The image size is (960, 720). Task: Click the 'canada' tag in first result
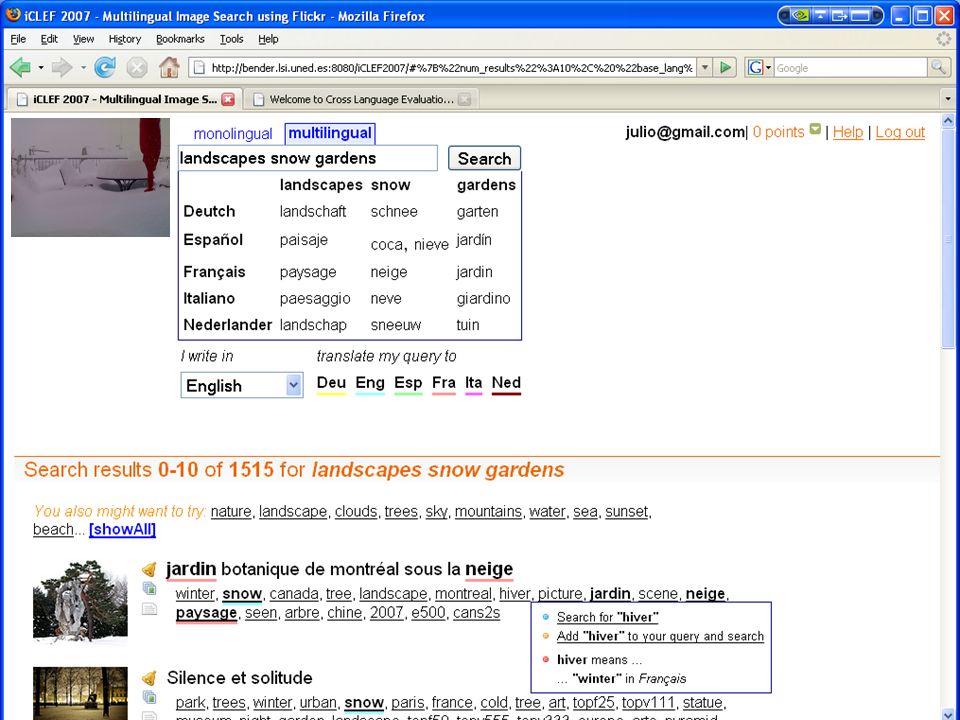click(x=294, y=594)
